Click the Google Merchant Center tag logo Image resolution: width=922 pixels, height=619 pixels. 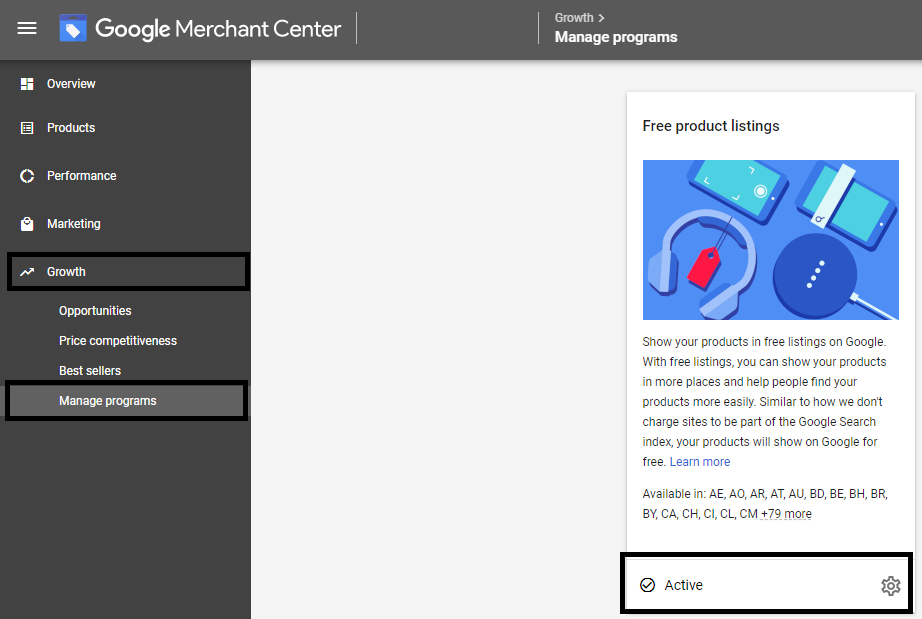pos(73,28)
